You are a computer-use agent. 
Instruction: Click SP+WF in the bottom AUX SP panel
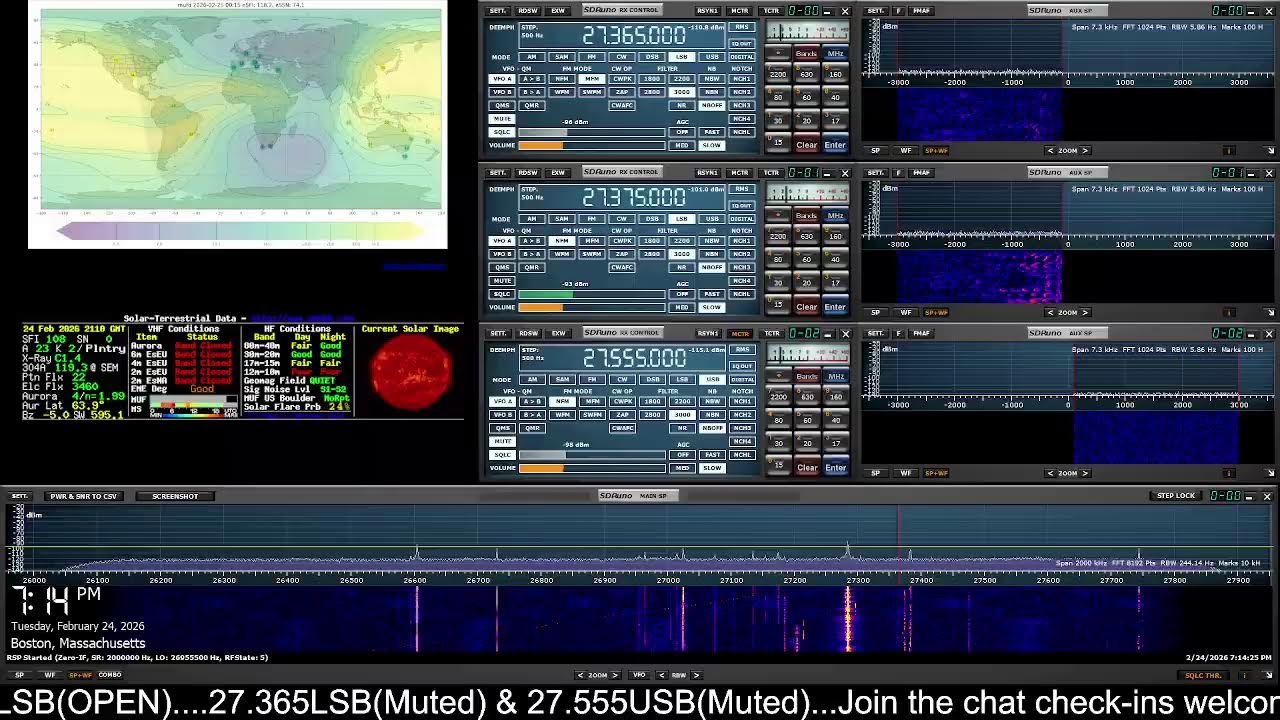coord(936,473)
